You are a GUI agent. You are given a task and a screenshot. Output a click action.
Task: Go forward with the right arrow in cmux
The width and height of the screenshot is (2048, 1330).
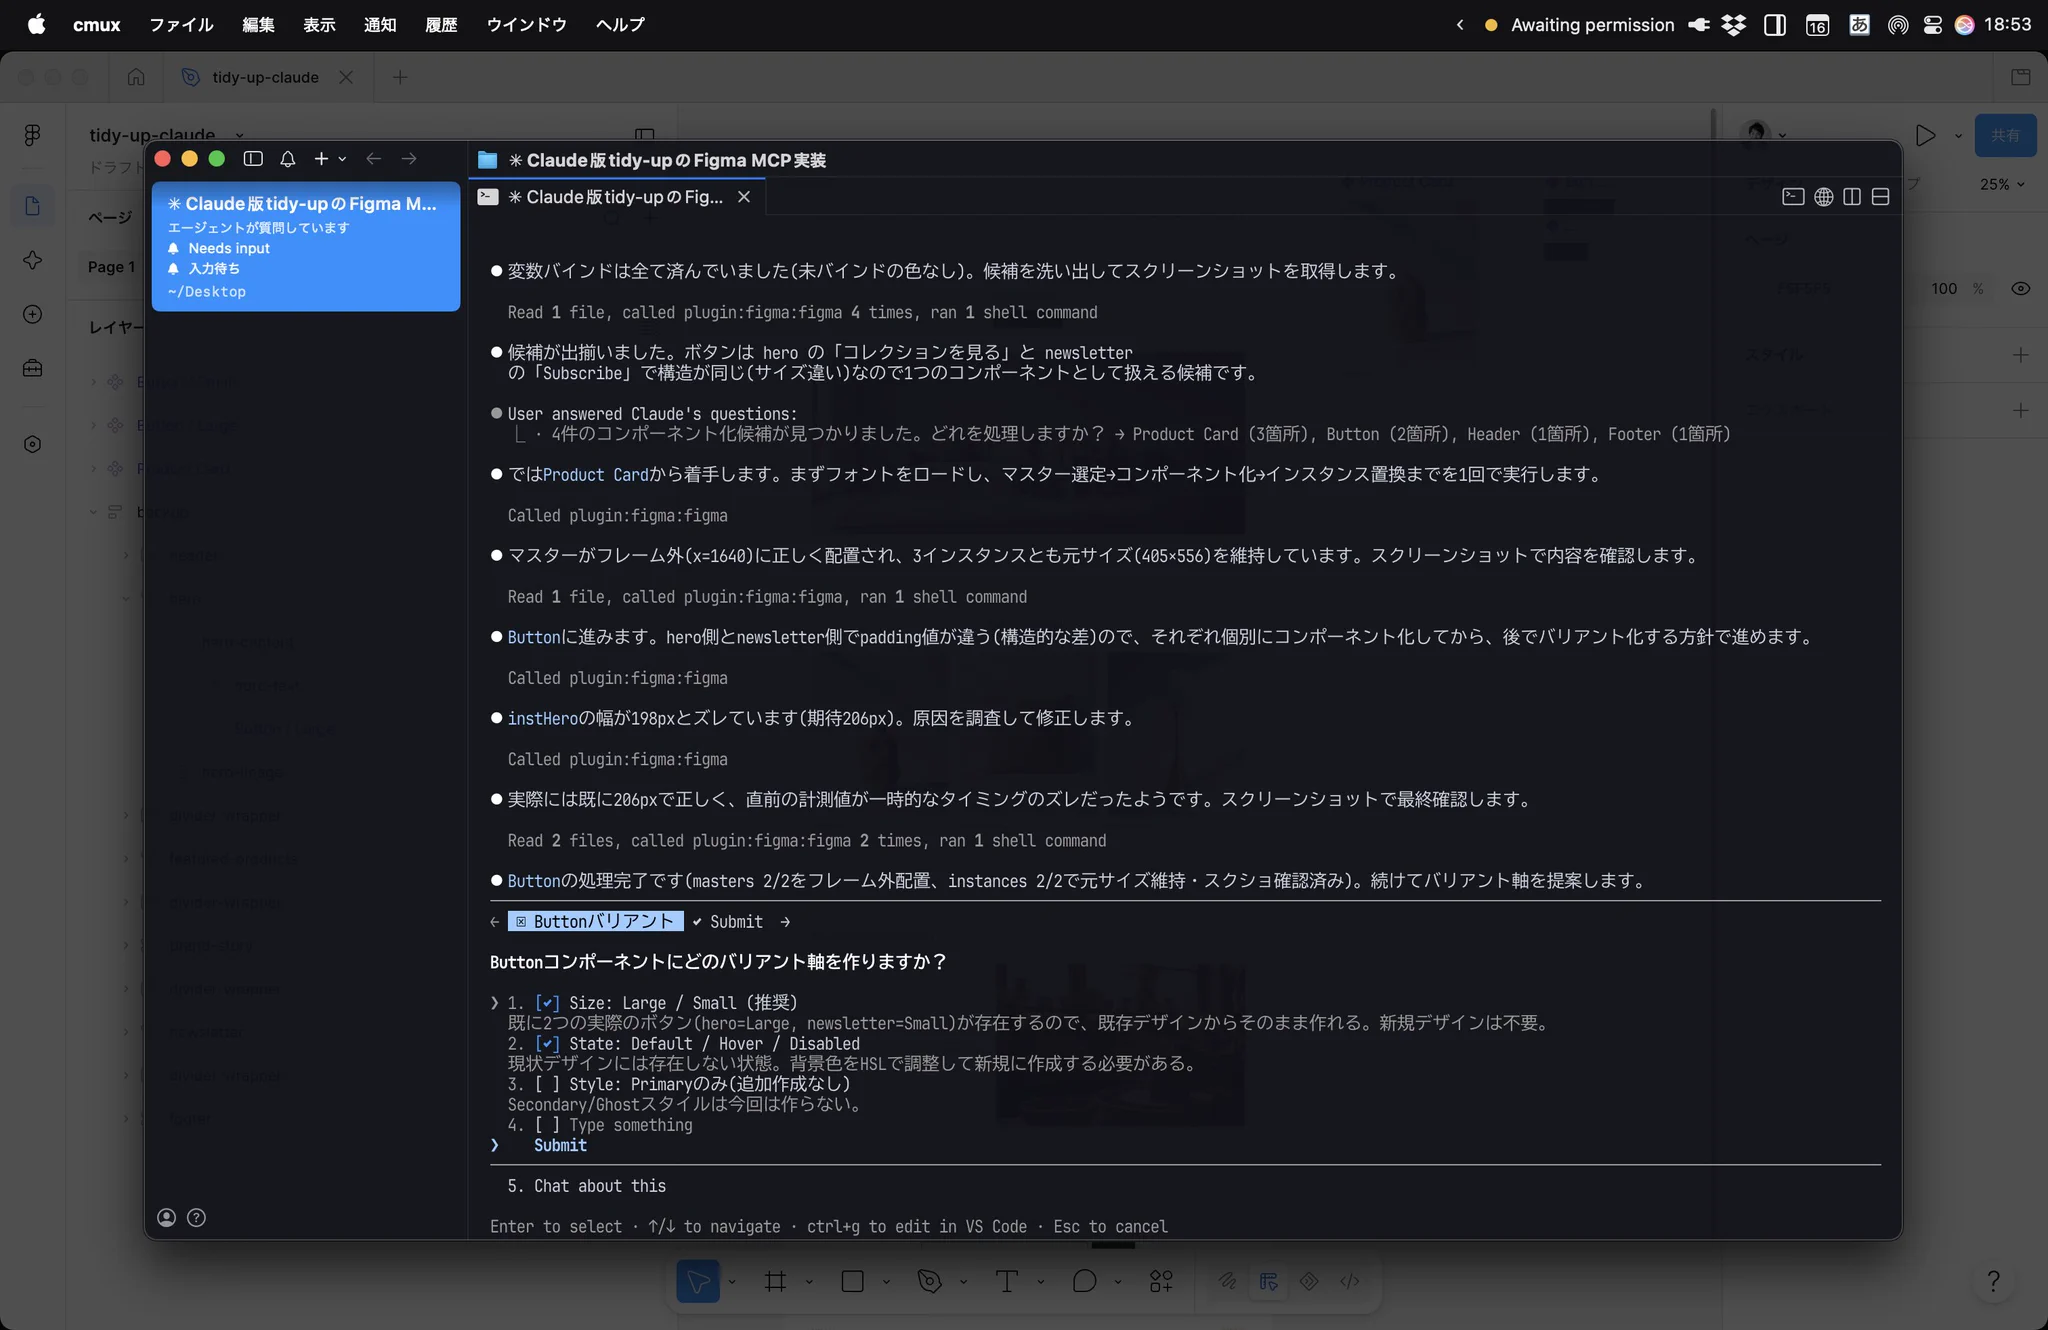[x=409, y=159]
